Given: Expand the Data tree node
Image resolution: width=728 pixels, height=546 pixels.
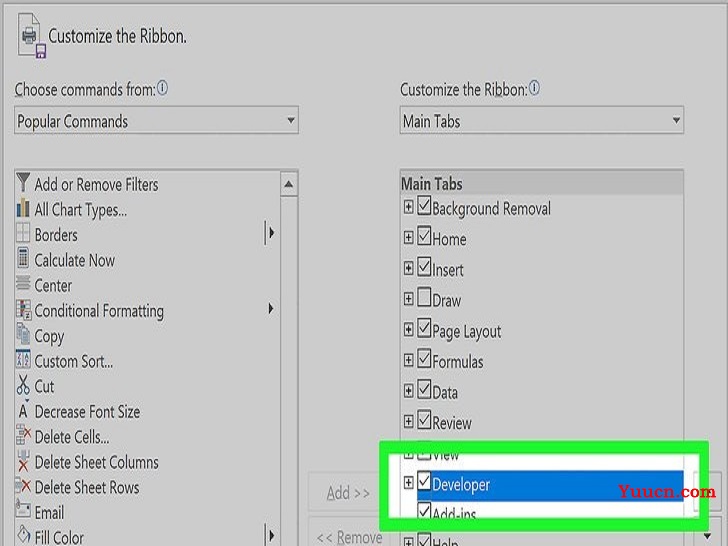Looking at the screenshot, I should click(x=408, y=391).
